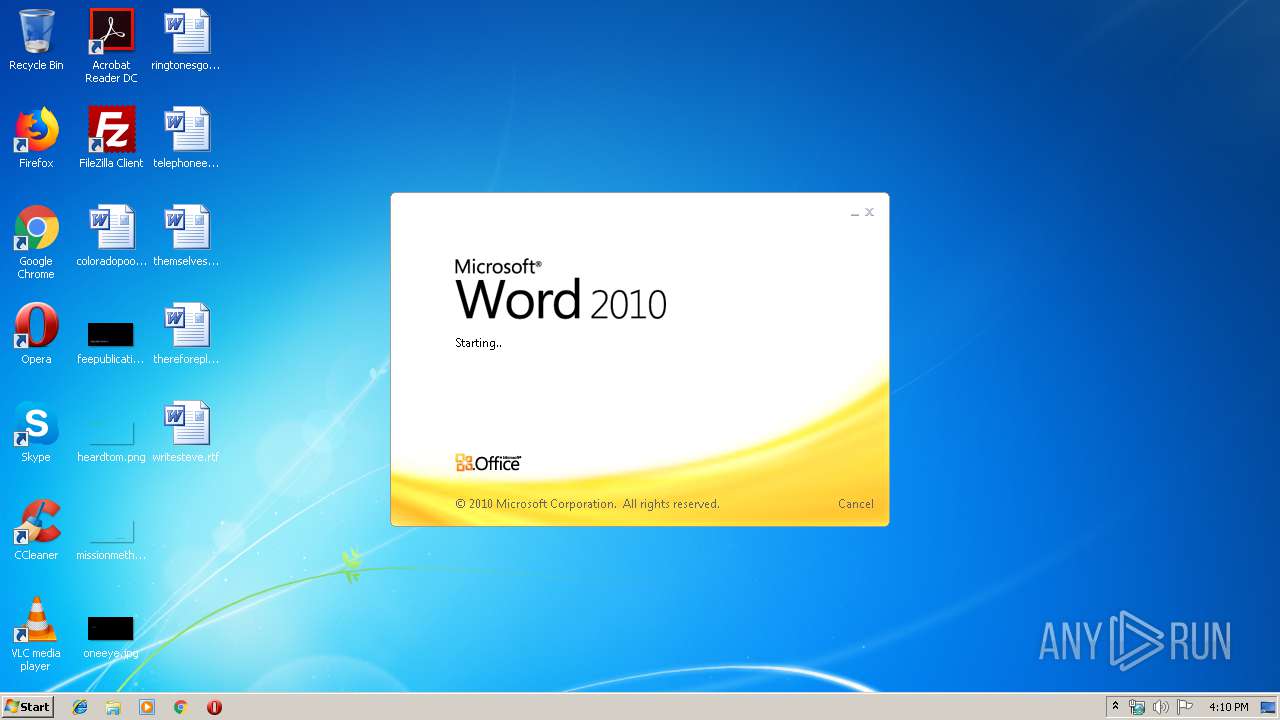The width and height of the screenshot is (1280, 720).
Task: Open the Windows Start menu
Action: 28,707
